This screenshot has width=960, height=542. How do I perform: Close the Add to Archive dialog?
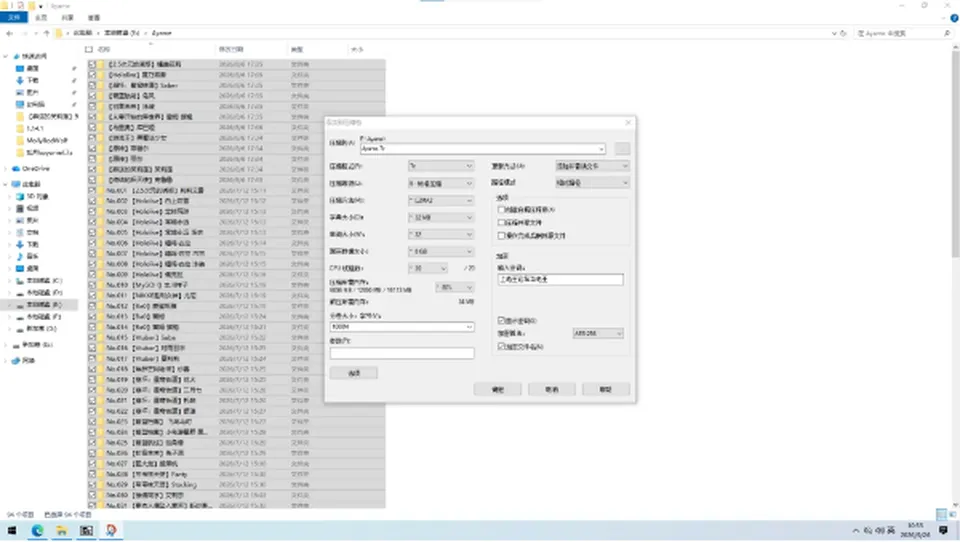coord(628,122)
